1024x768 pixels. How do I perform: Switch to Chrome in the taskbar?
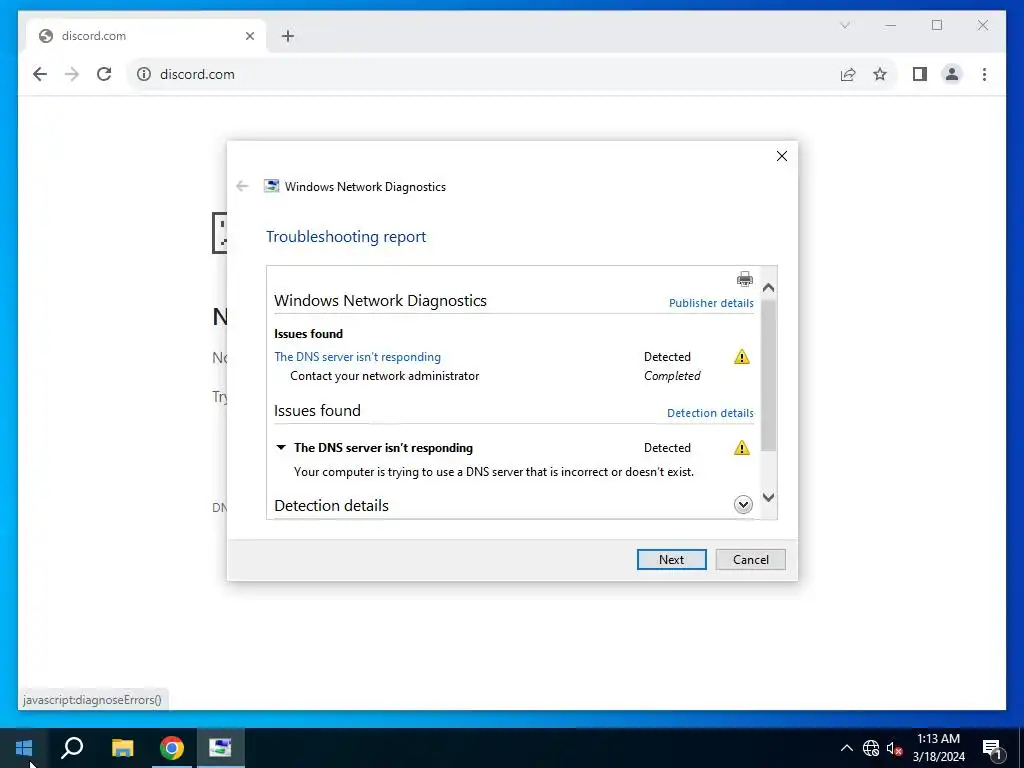tap(172, 748)
